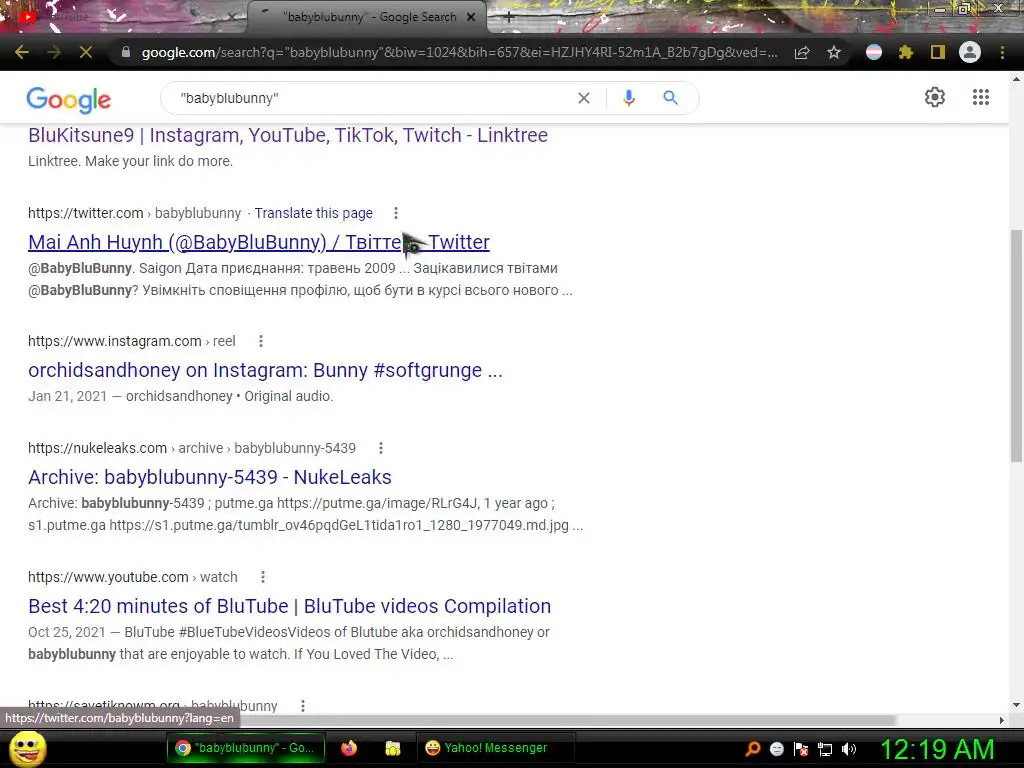
Task: Start voice search with the microphone
Action: point(629,98)
